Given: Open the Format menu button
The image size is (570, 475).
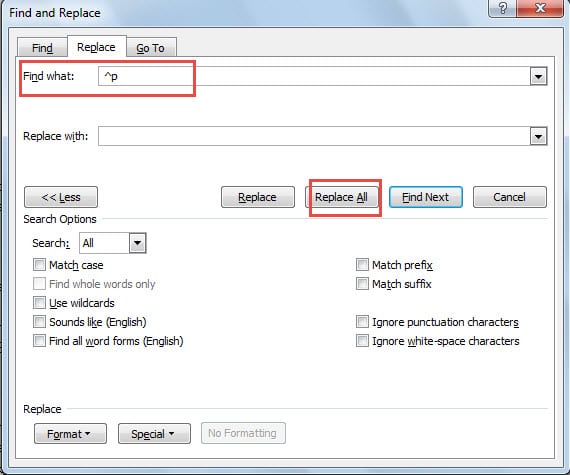Looking at the screenshot, I should click(x=70, y=434).
